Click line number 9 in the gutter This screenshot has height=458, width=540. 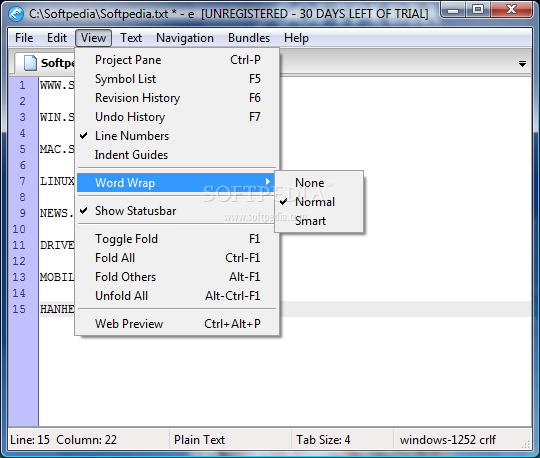coord(22,213)
